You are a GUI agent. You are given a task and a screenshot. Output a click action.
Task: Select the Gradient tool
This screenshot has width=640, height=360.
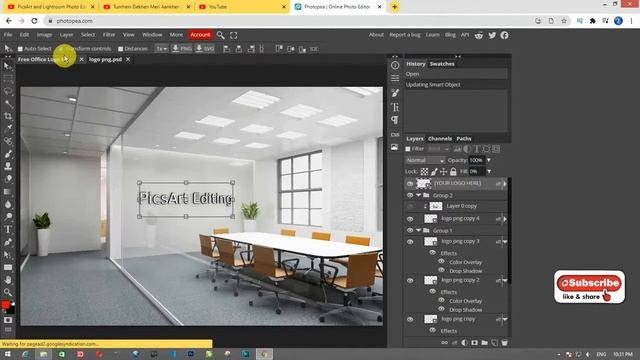coord(8,192)
